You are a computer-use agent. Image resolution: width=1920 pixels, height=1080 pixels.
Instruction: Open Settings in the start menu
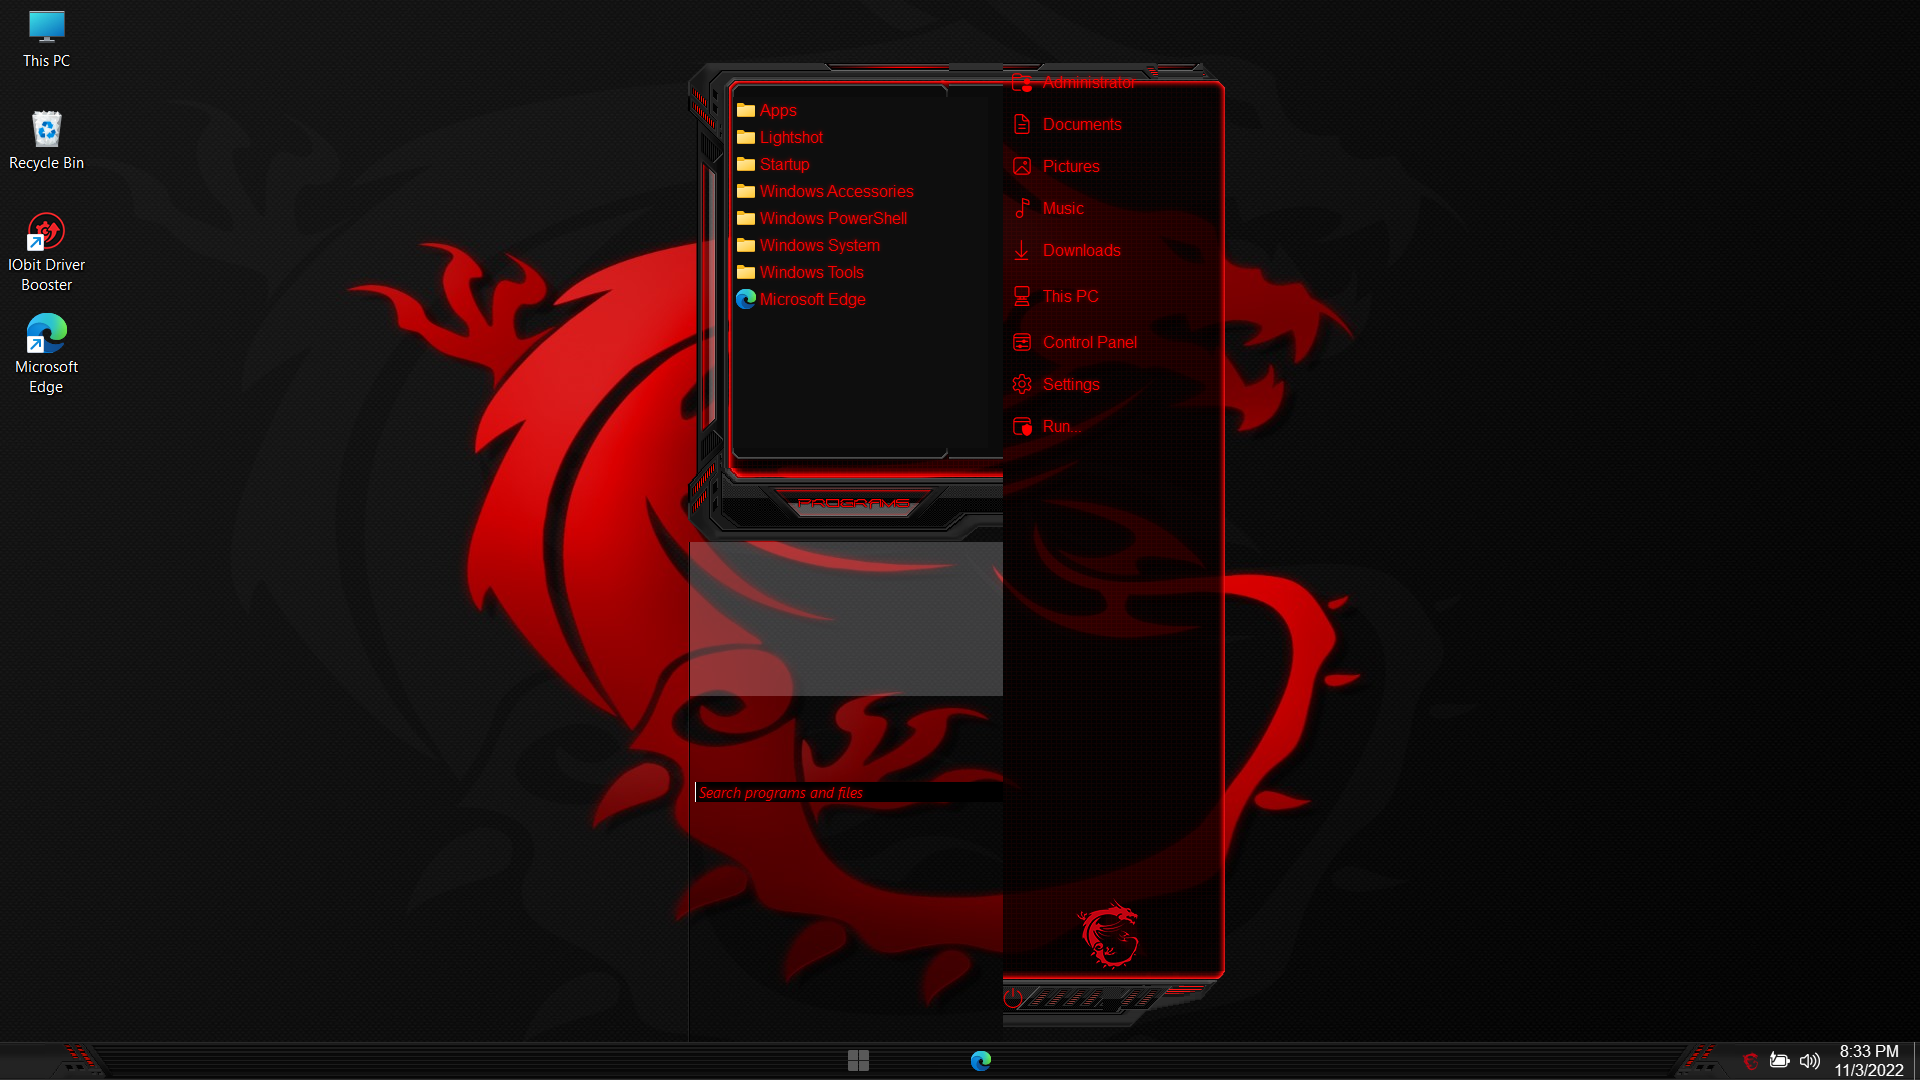[x=1070, y=384]
